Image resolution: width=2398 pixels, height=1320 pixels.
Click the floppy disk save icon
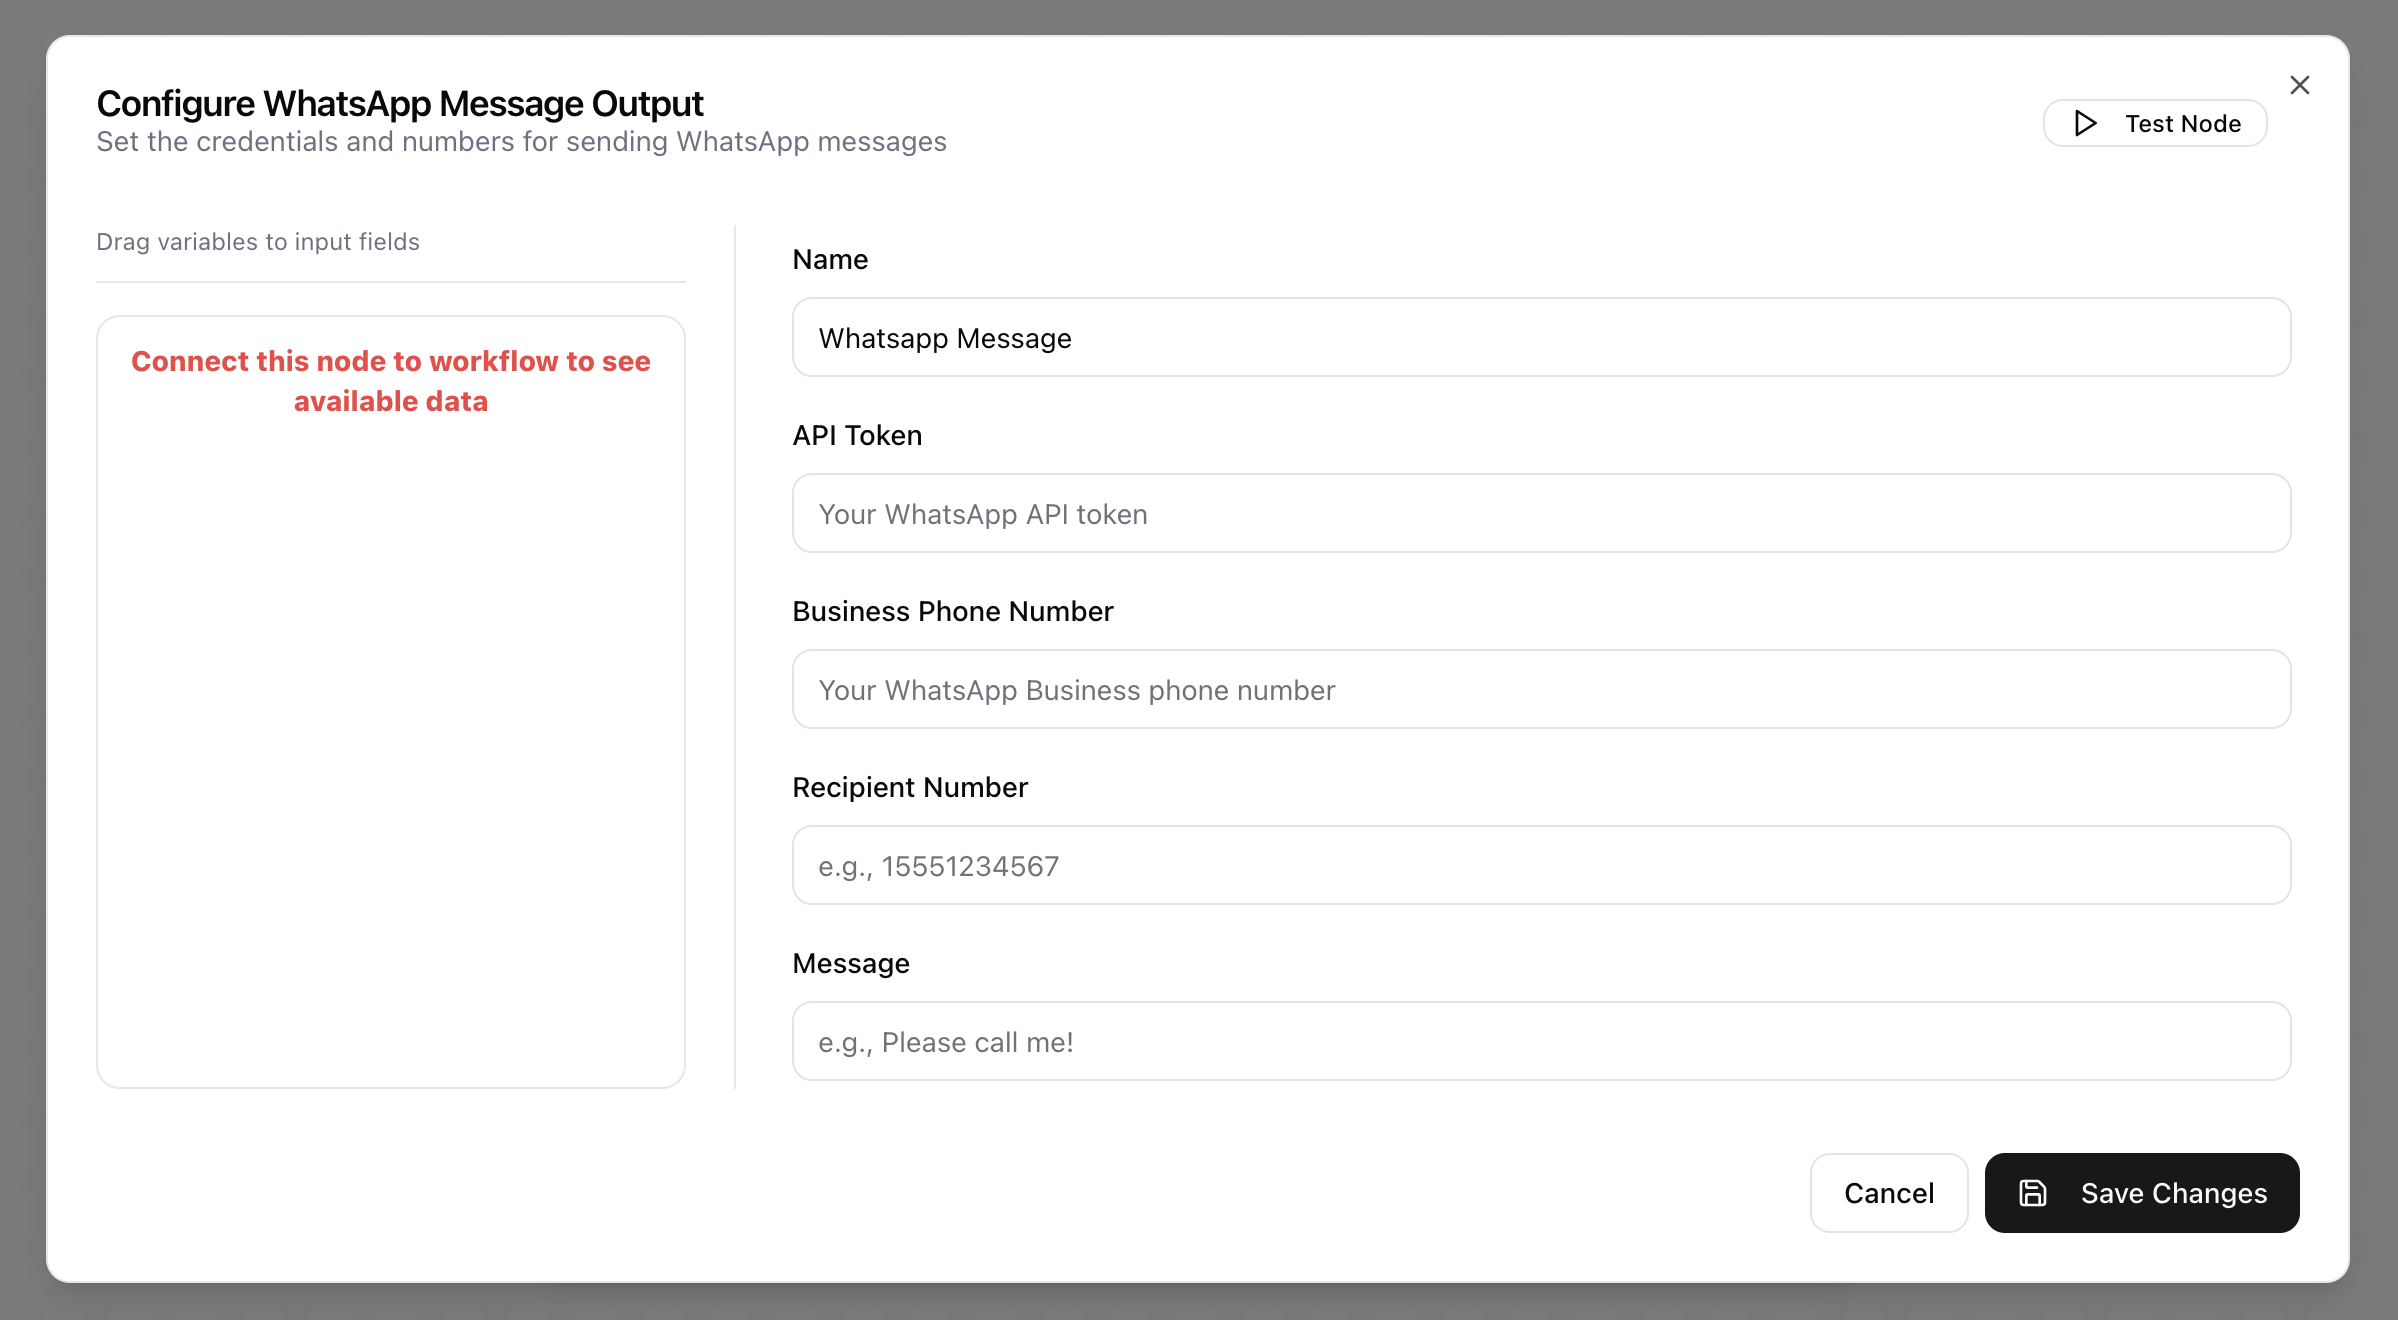[x=2033, y=1193]
